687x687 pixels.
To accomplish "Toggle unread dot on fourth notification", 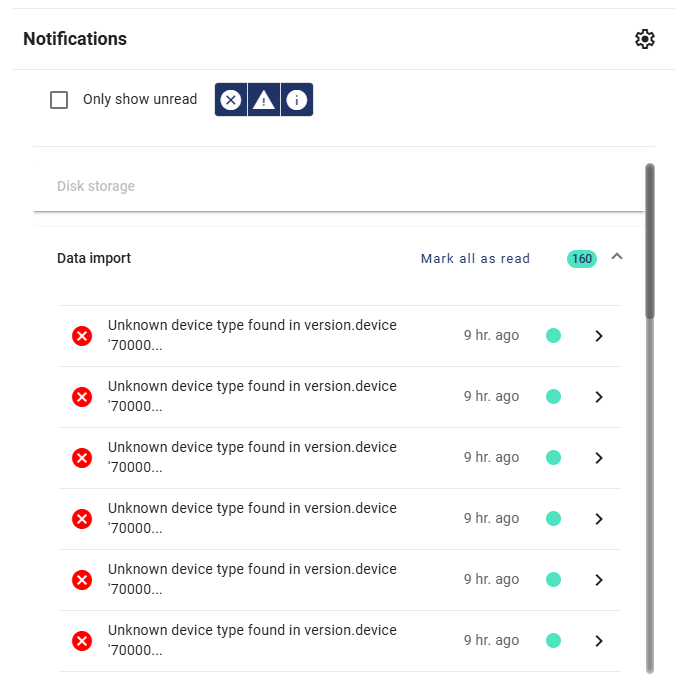I will click(x=553, y=519).
